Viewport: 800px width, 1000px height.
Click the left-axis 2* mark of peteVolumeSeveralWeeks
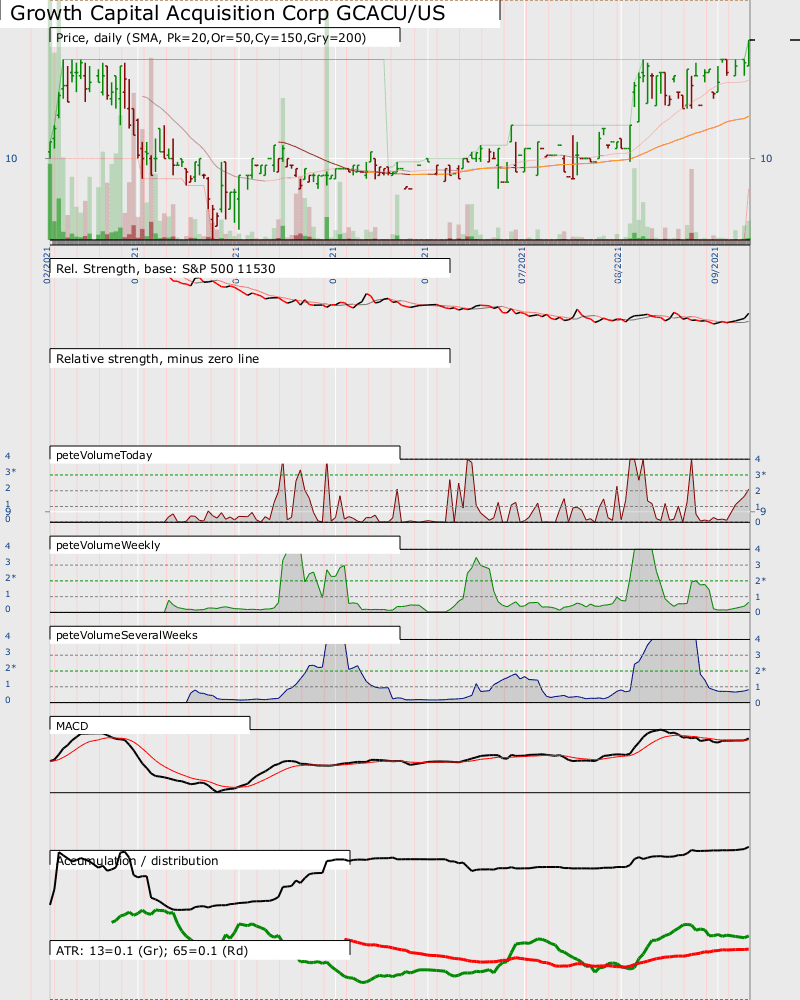click(10, 668)
